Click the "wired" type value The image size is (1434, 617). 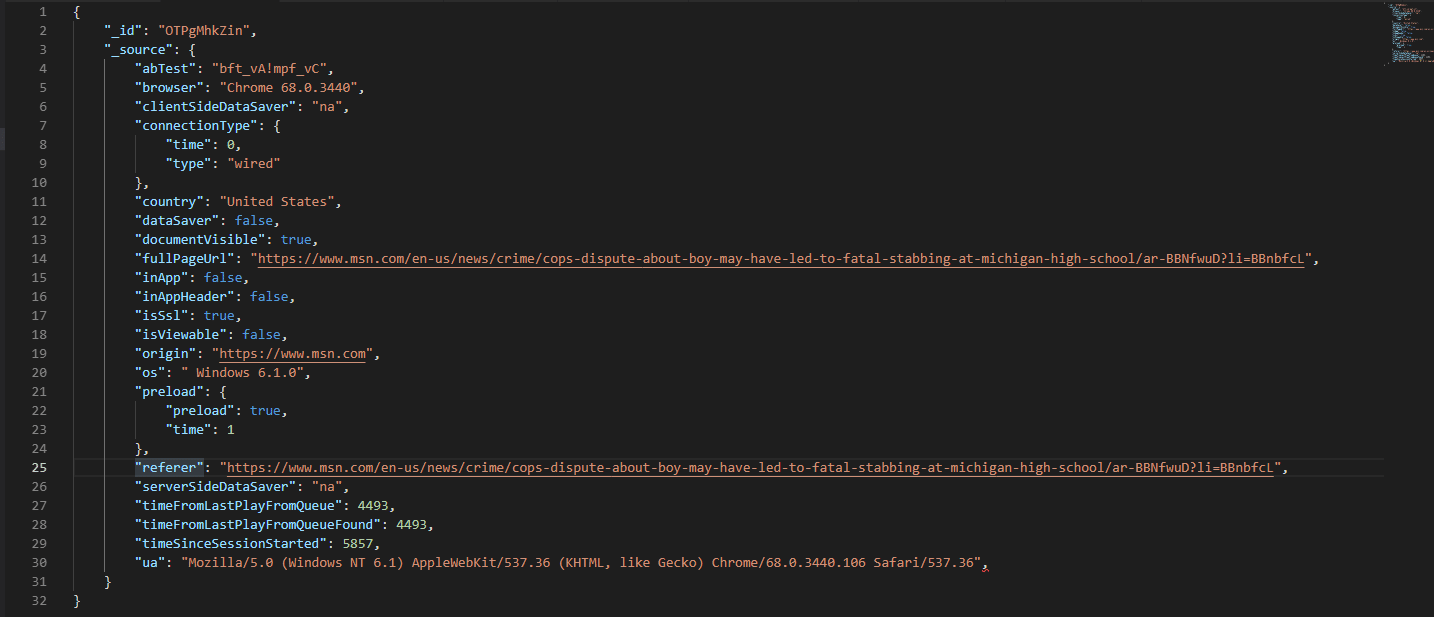[253, 163]
